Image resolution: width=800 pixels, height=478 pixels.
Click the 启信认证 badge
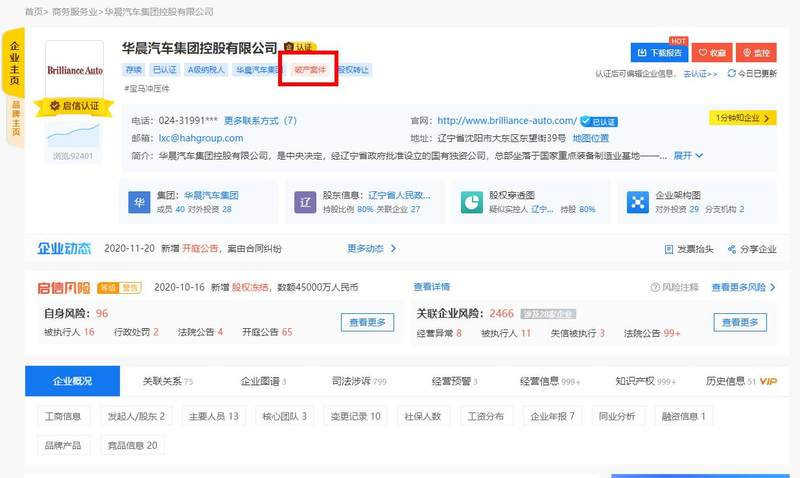coord(74,106)
